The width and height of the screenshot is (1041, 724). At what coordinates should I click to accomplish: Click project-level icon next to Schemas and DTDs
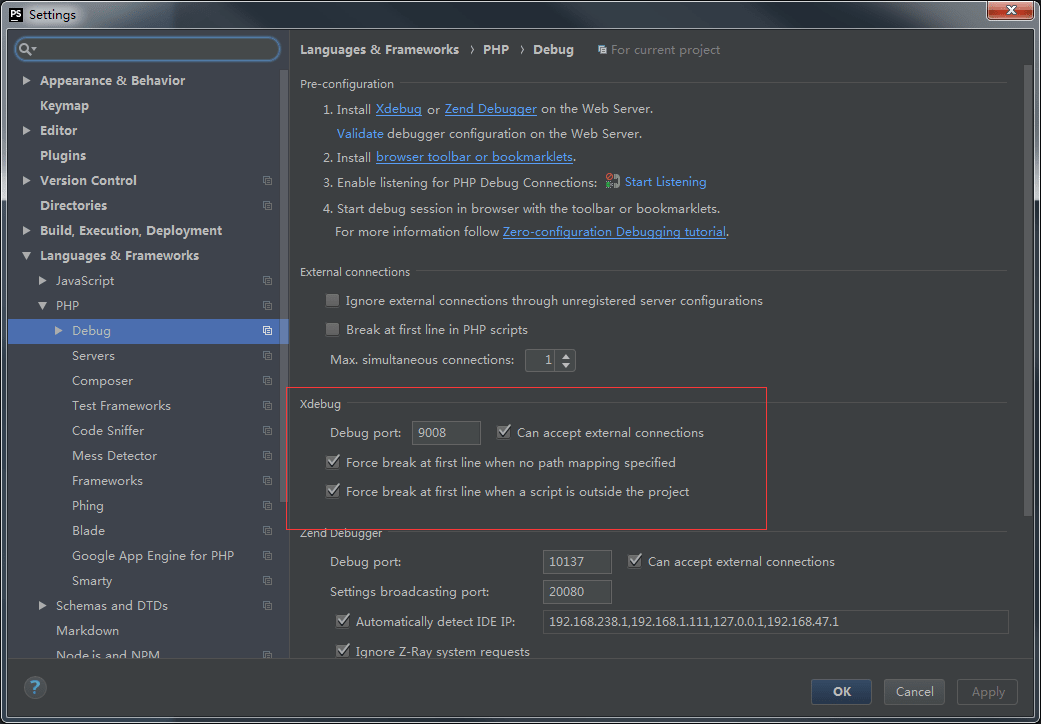coord(268,606)
